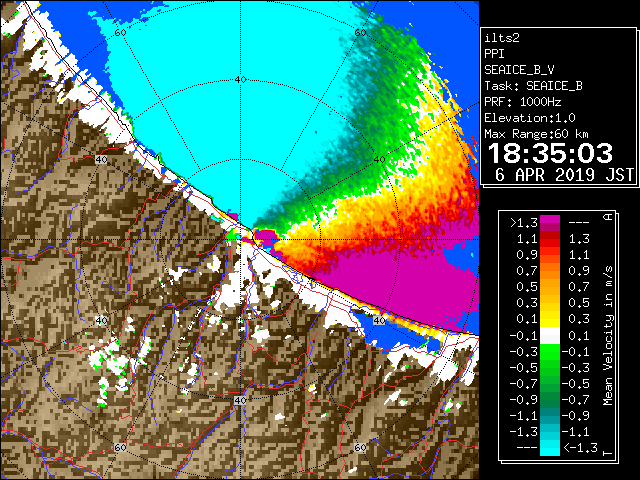Pick the white near-zero swatch in the color bar
Screen dimensions: 640x480
click(550, 336)
